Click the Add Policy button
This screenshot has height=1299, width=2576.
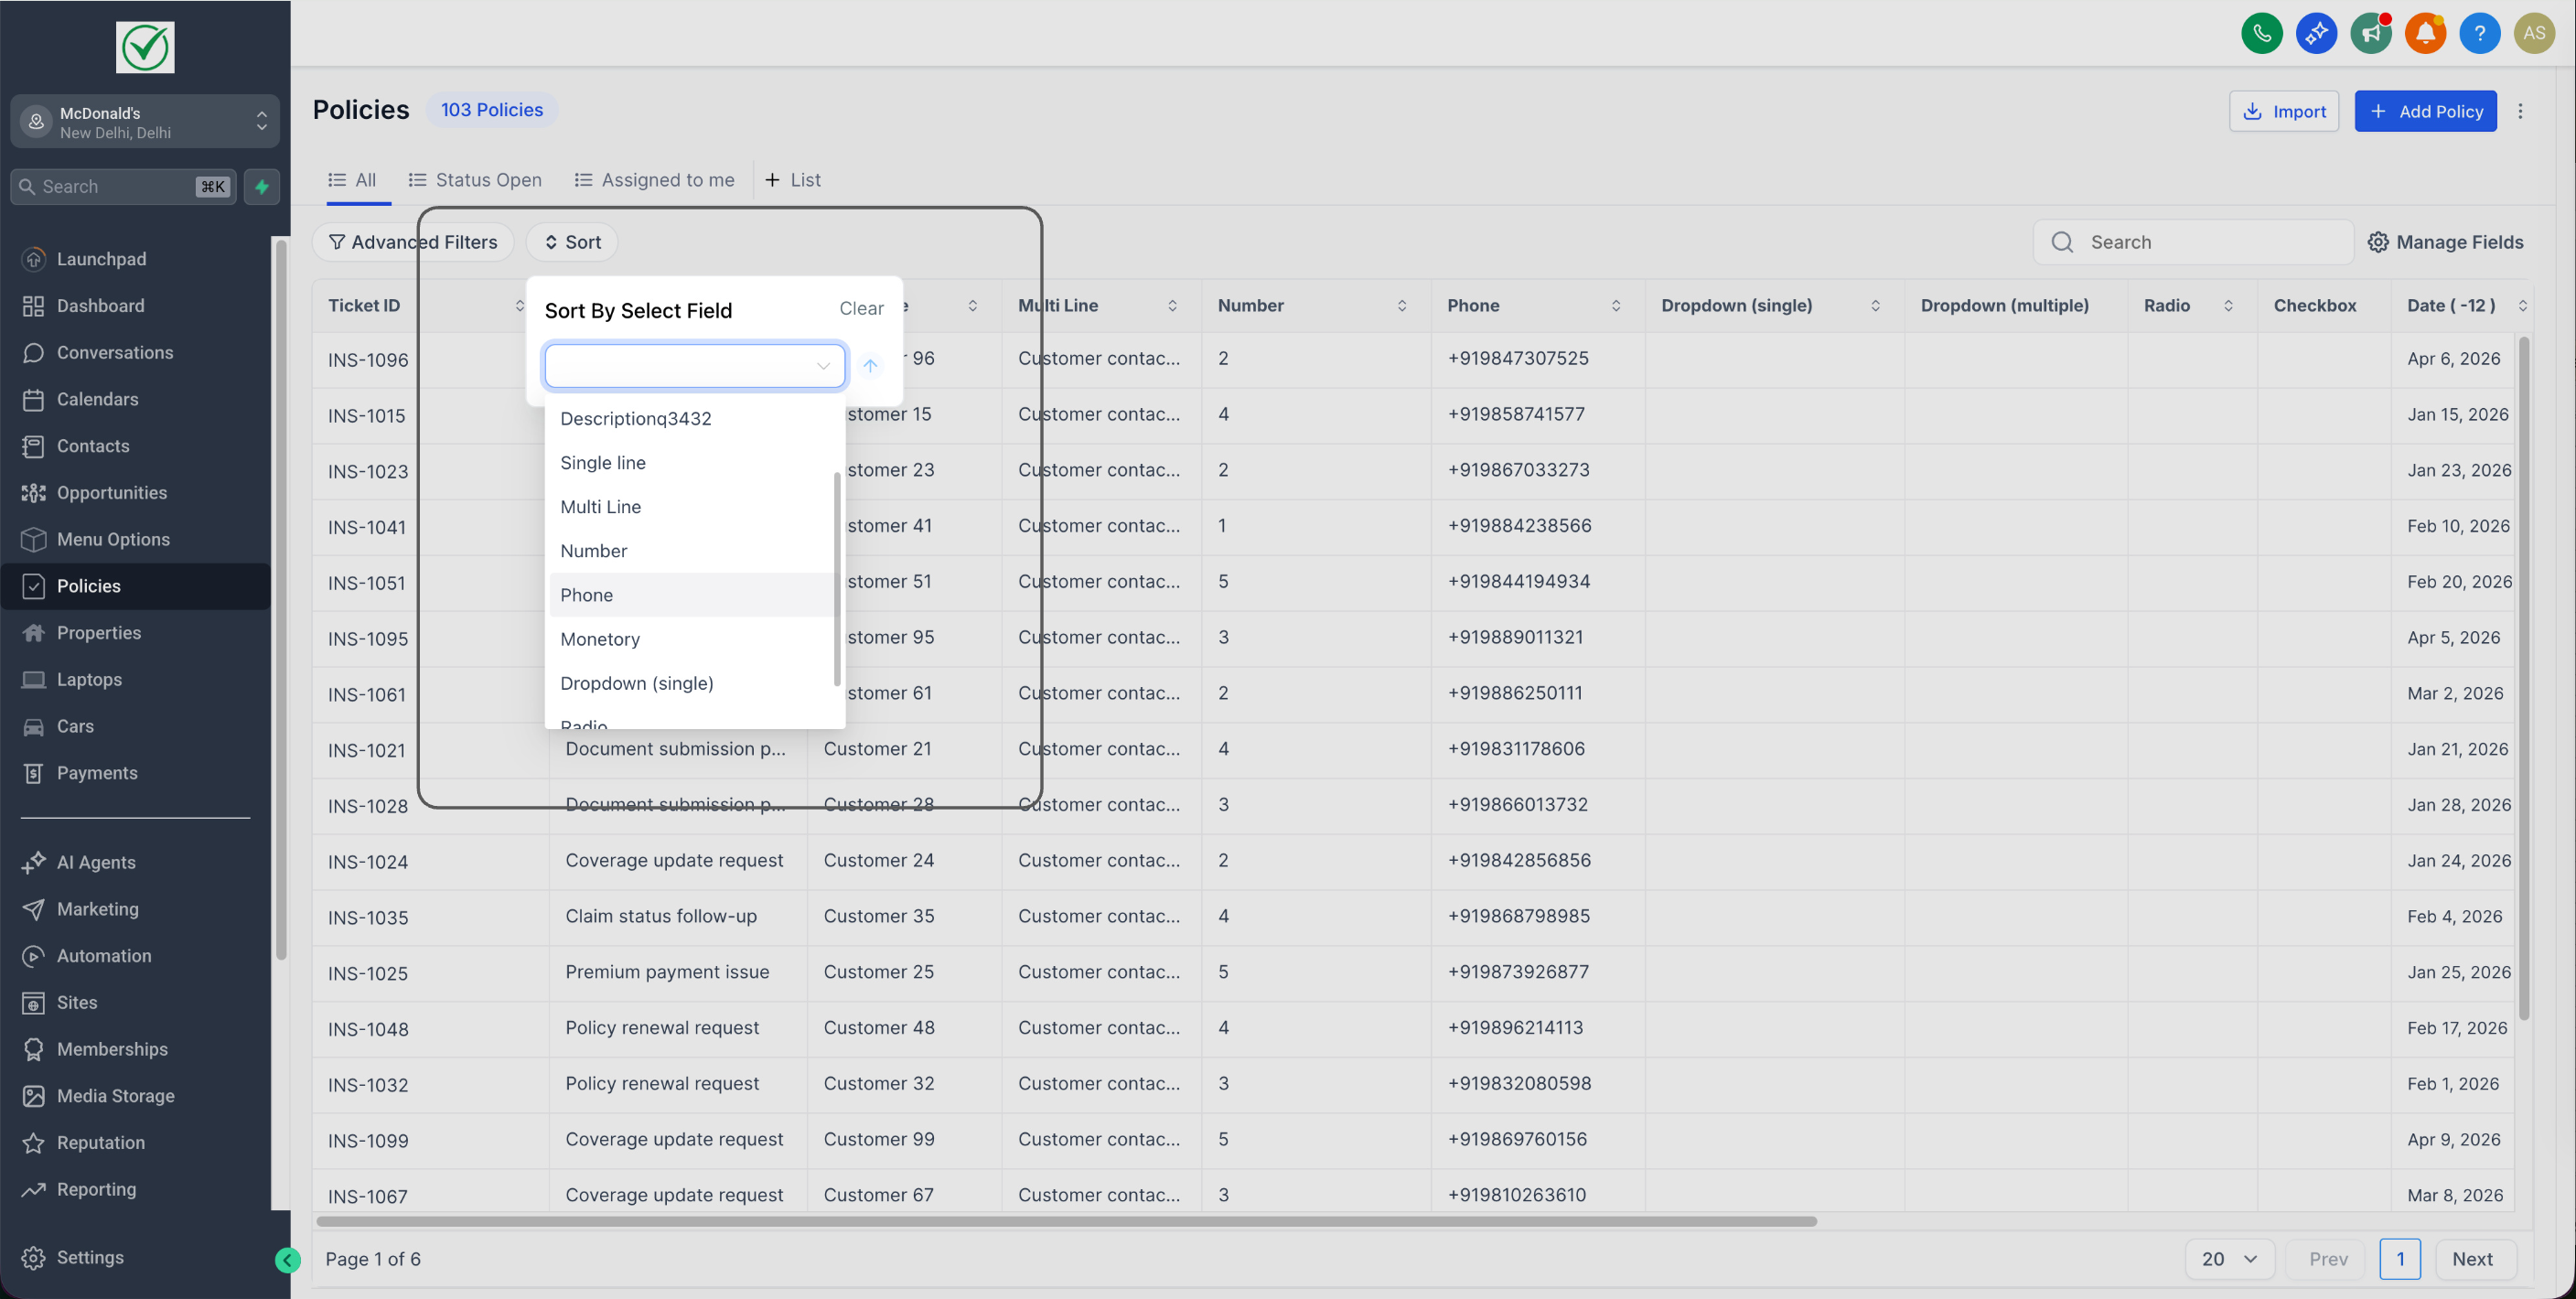pyautogui.click(x=2425, y=111)
